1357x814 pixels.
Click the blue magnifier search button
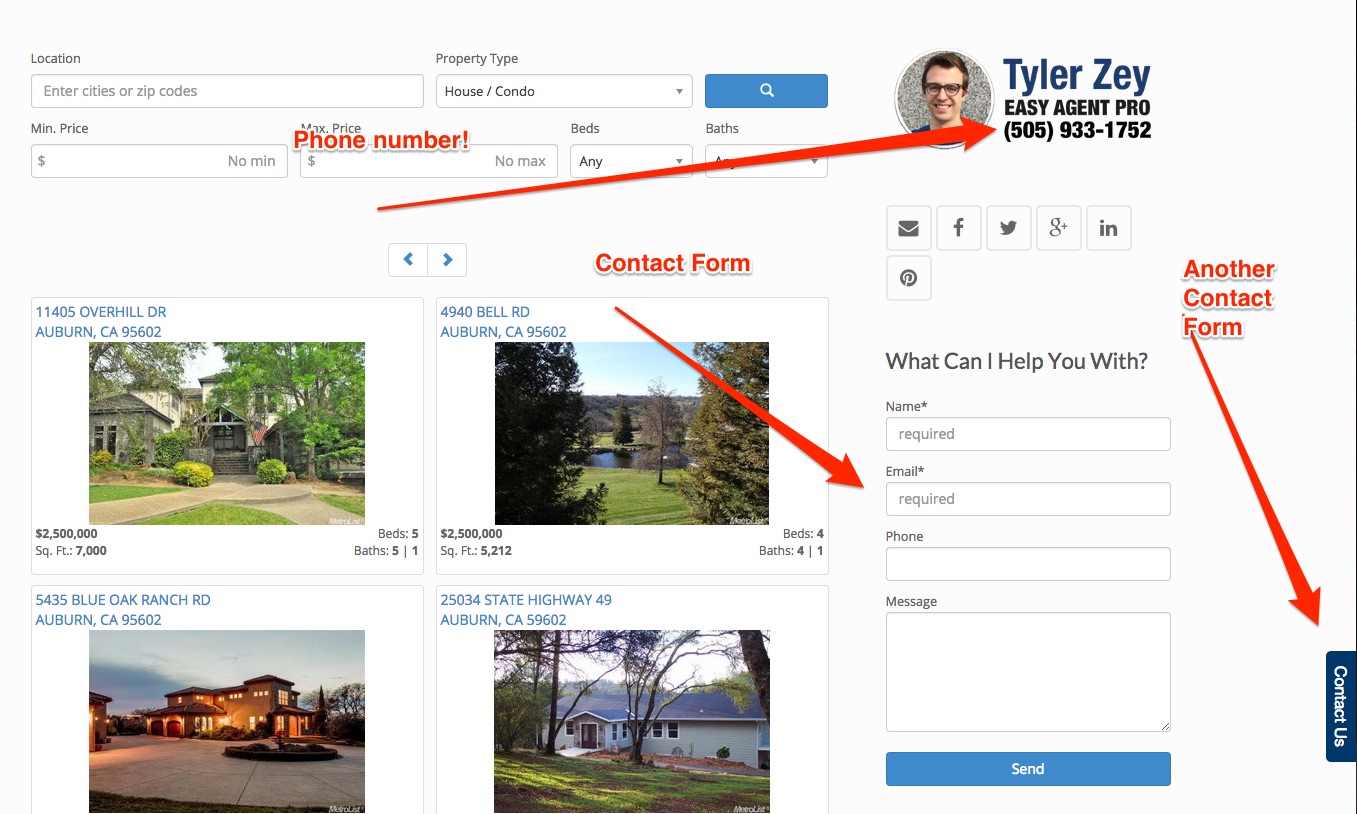(x=766, y=91)
